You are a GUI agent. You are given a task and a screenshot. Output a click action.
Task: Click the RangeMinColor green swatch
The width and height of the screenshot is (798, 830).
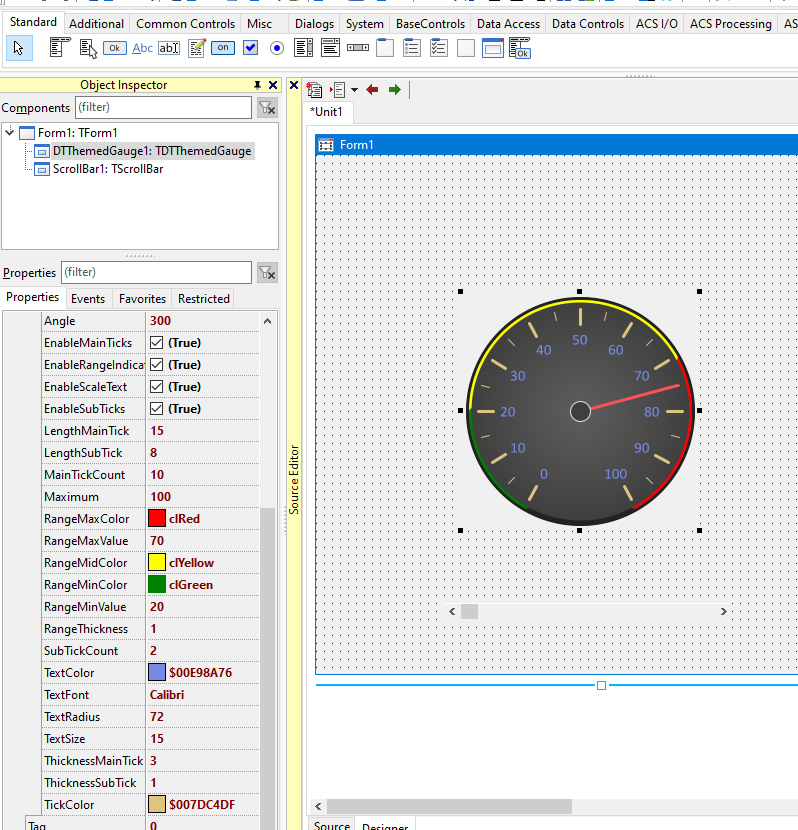point(157,584)
